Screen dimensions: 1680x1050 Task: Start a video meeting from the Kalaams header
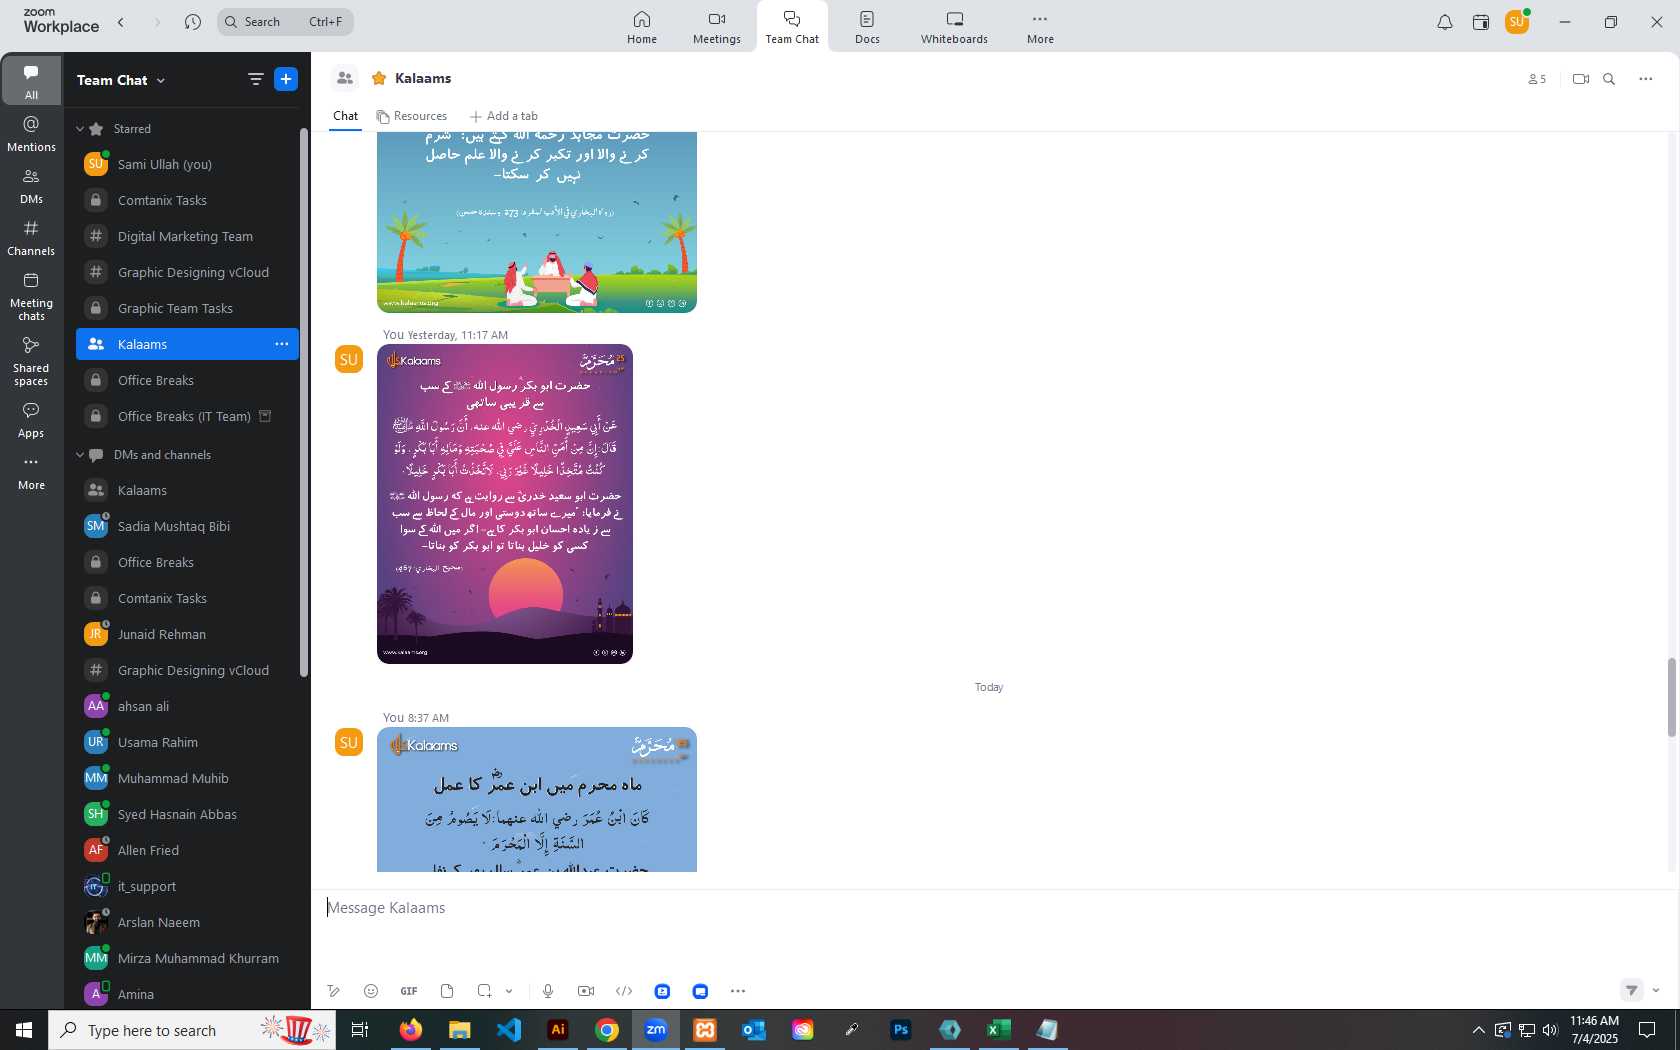click(1580, 79)
